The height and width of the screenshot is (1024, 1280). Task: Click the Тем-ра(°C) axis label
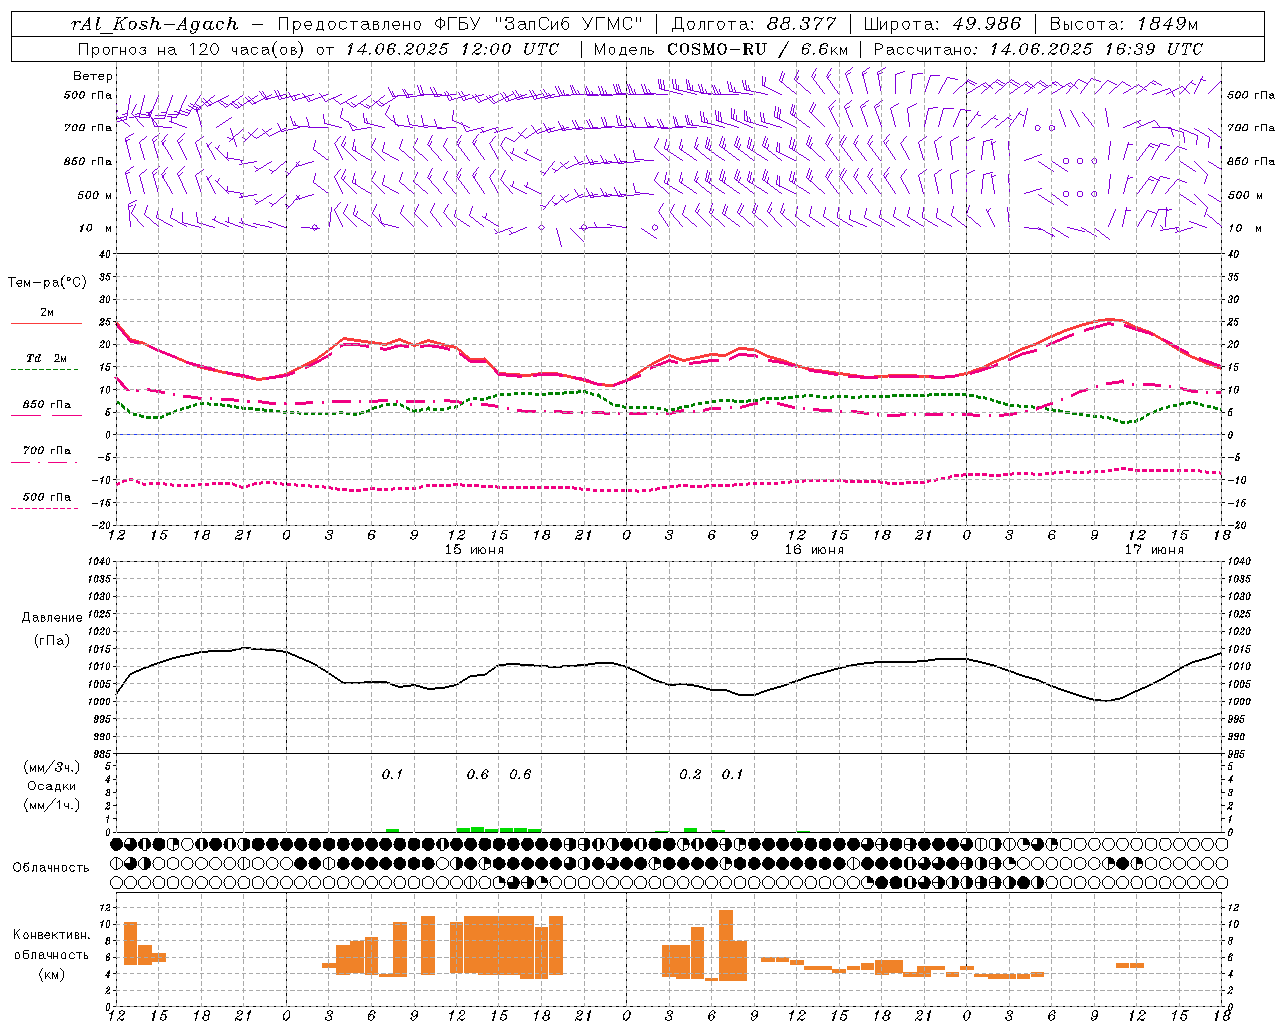(x=47, y=283)
